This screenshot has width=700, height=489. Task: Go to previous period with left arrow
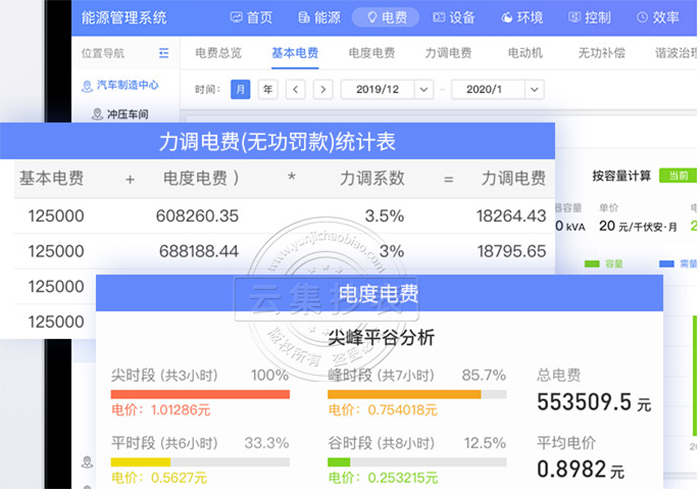tap(295, 89)
